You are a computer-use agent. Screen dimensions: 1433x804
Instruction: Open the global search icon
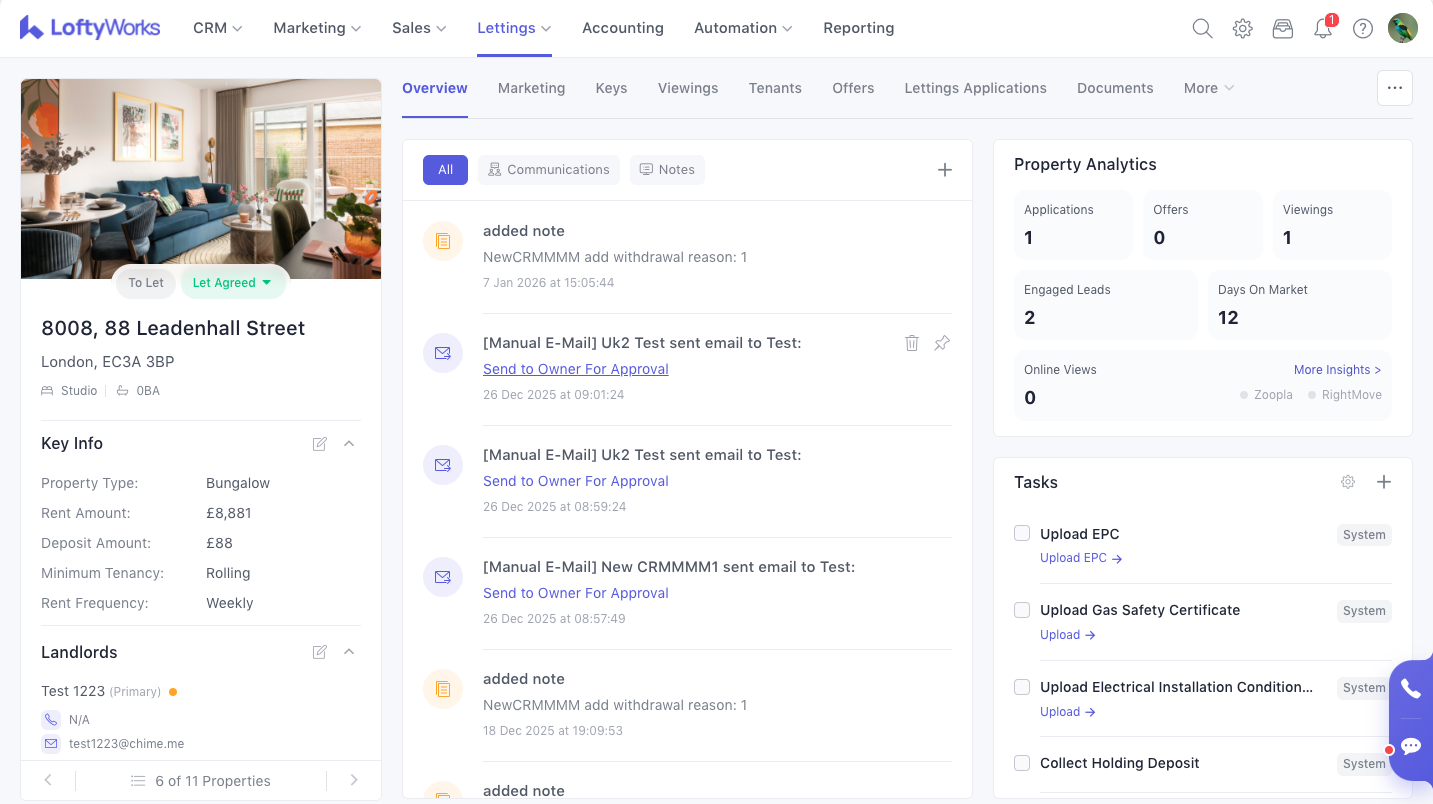(1202, 29)
